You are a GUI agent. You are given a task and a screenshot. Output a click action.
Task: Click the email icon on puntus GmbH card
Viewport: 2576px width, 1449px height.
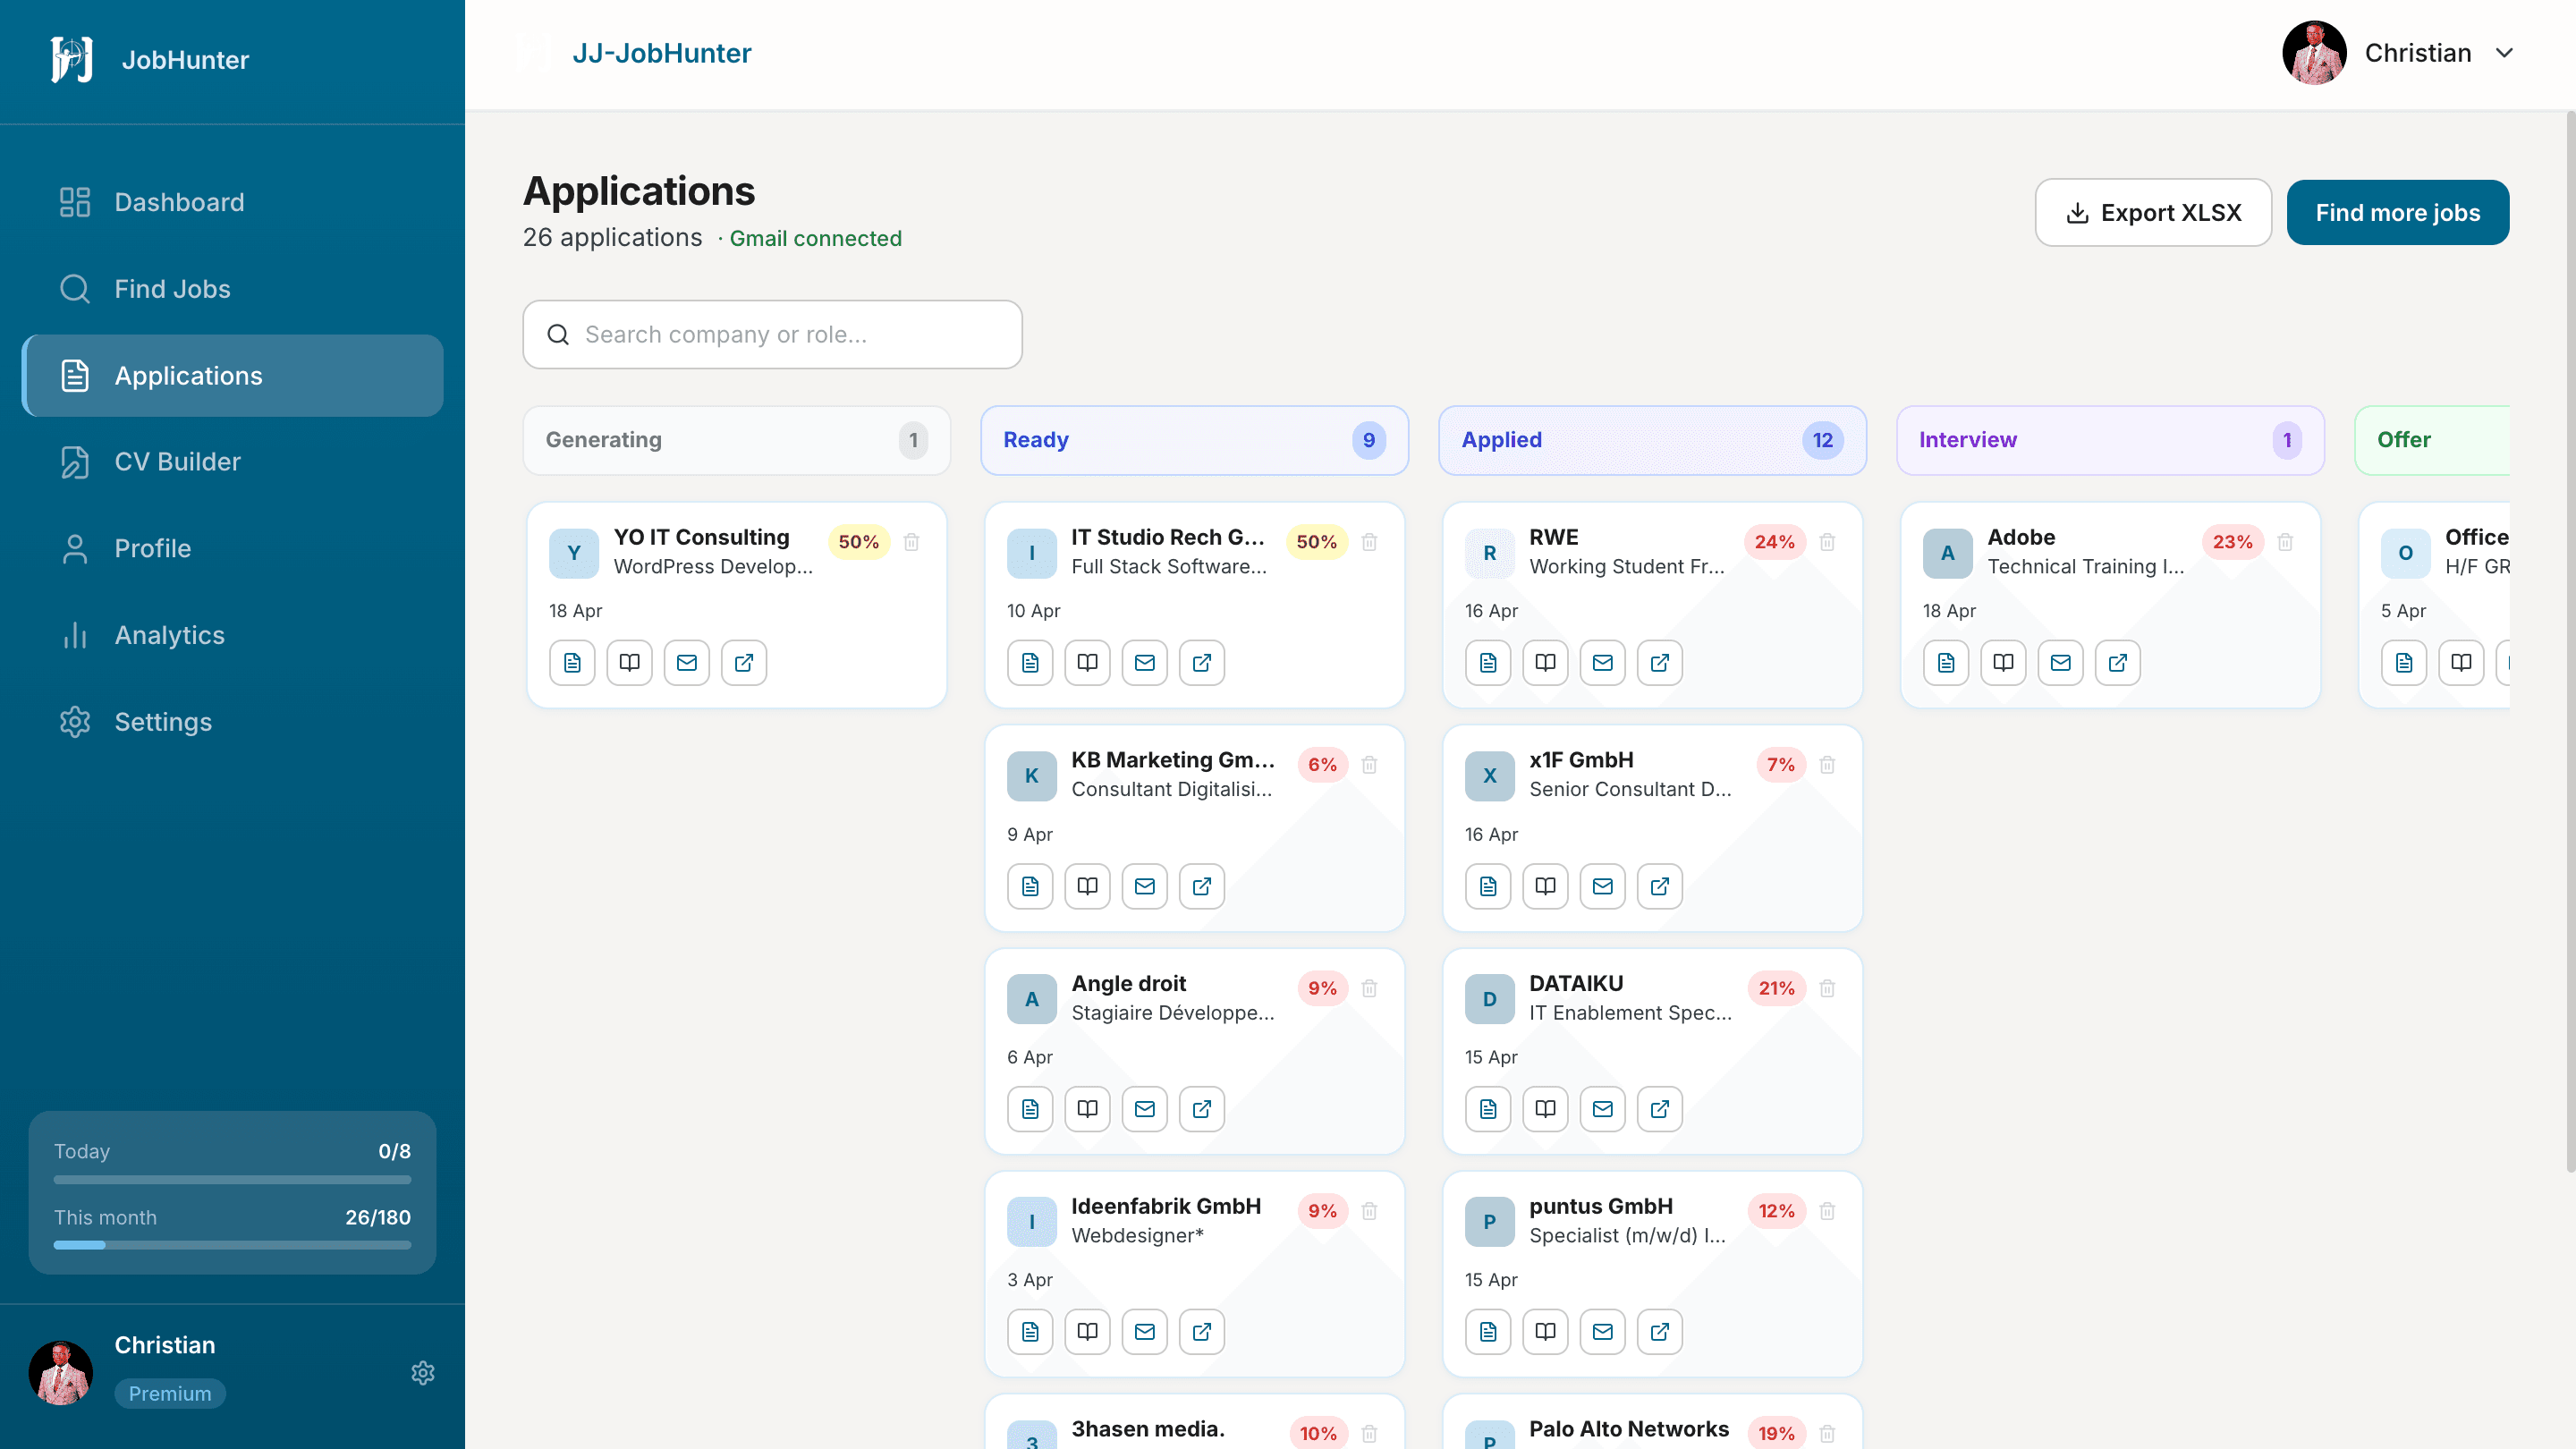pos(1603,1332)
